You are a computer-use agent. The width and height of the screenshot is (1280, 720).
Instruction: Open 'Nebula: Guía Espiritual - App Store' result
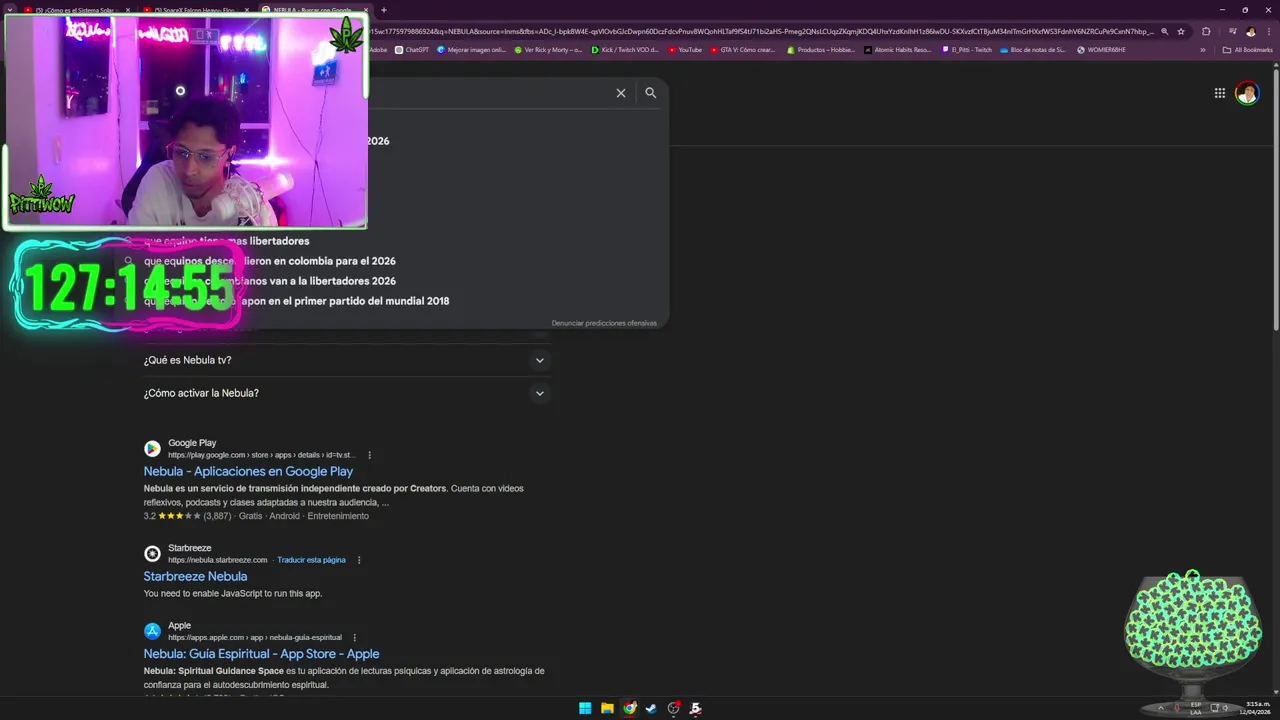[261, 654]
